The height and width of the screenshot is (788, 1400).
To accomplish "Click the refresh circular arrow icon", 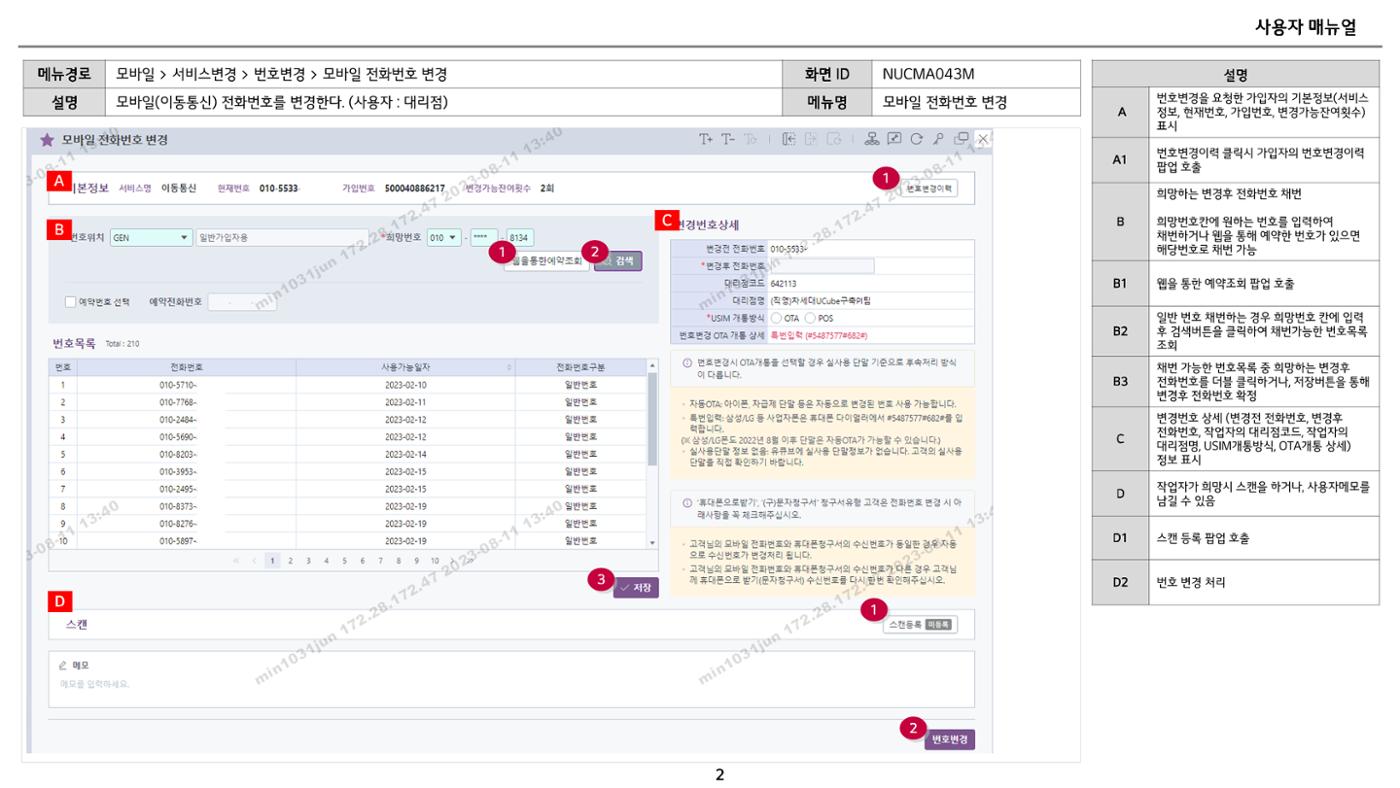I will click(x=917, y=139).
